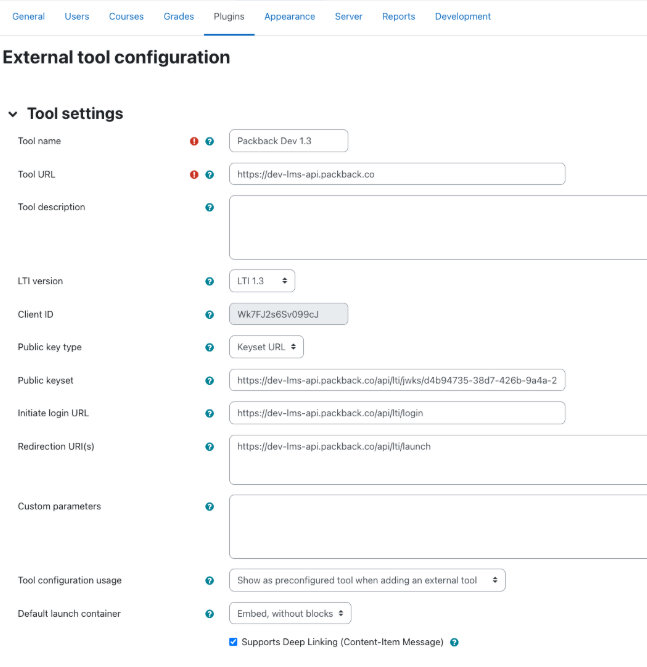Click the Client ID field
The image size is (647, 667).
point(288,314)
